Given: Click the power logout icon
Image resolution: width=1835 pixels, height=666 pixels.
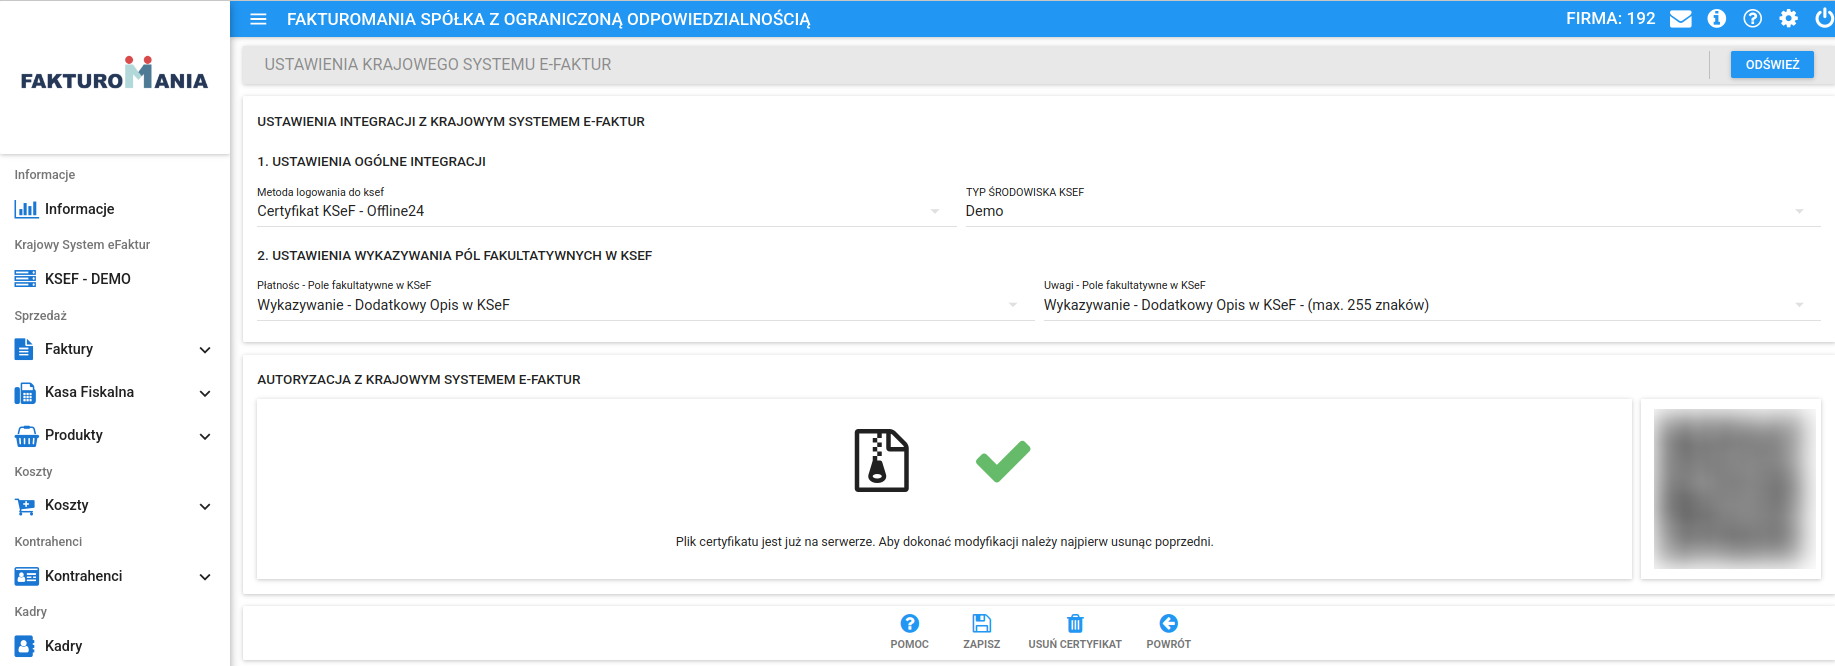Looking at the screenshot, I should (x=1824, y=18).
